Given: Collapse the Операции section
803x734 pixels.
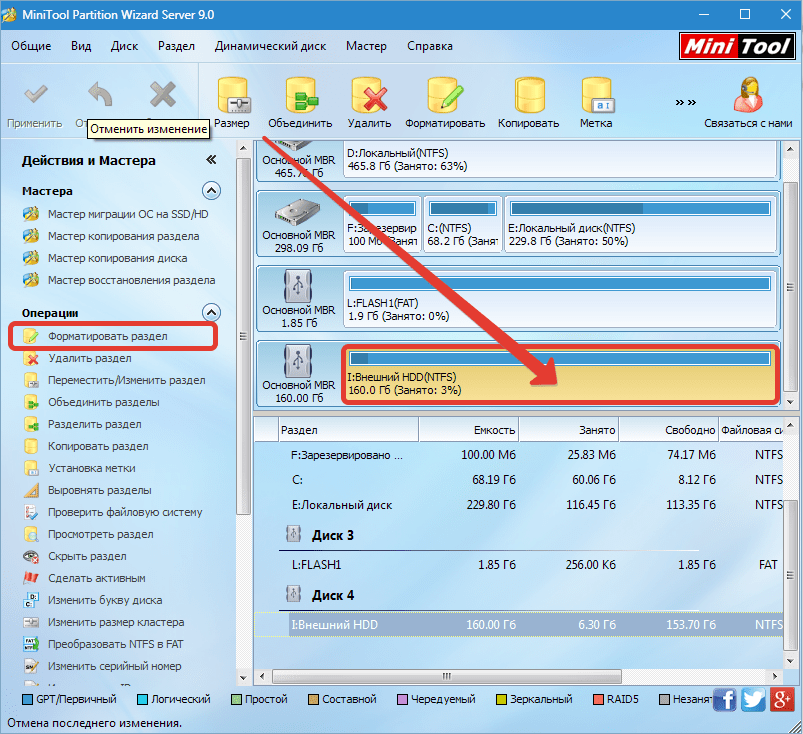Looking at the screenshot, I should [x=211, y=312].
